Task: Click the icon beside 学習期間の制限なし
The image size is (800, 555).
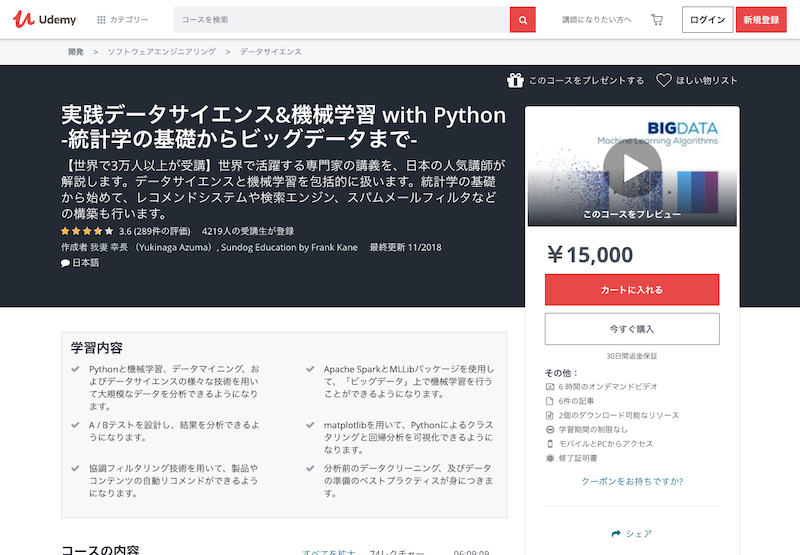Action: pos(550,430)
